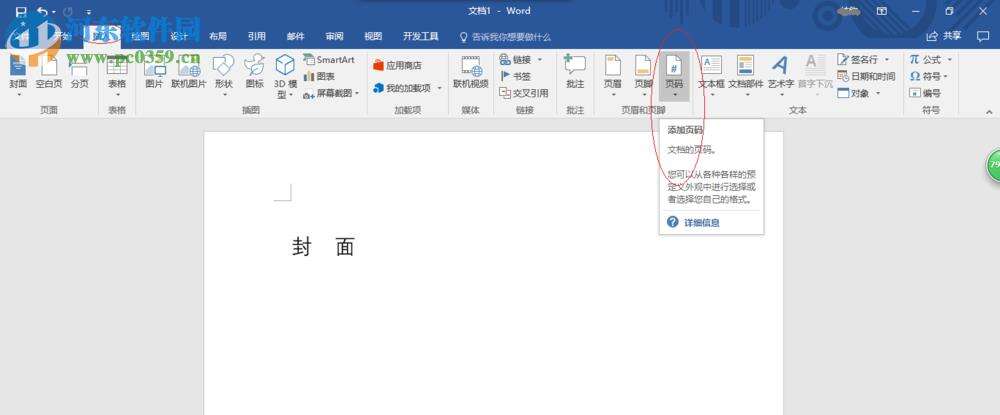Add a 批注 (comment)
This screenshot has width=1000, height=415.
[574, 73]
